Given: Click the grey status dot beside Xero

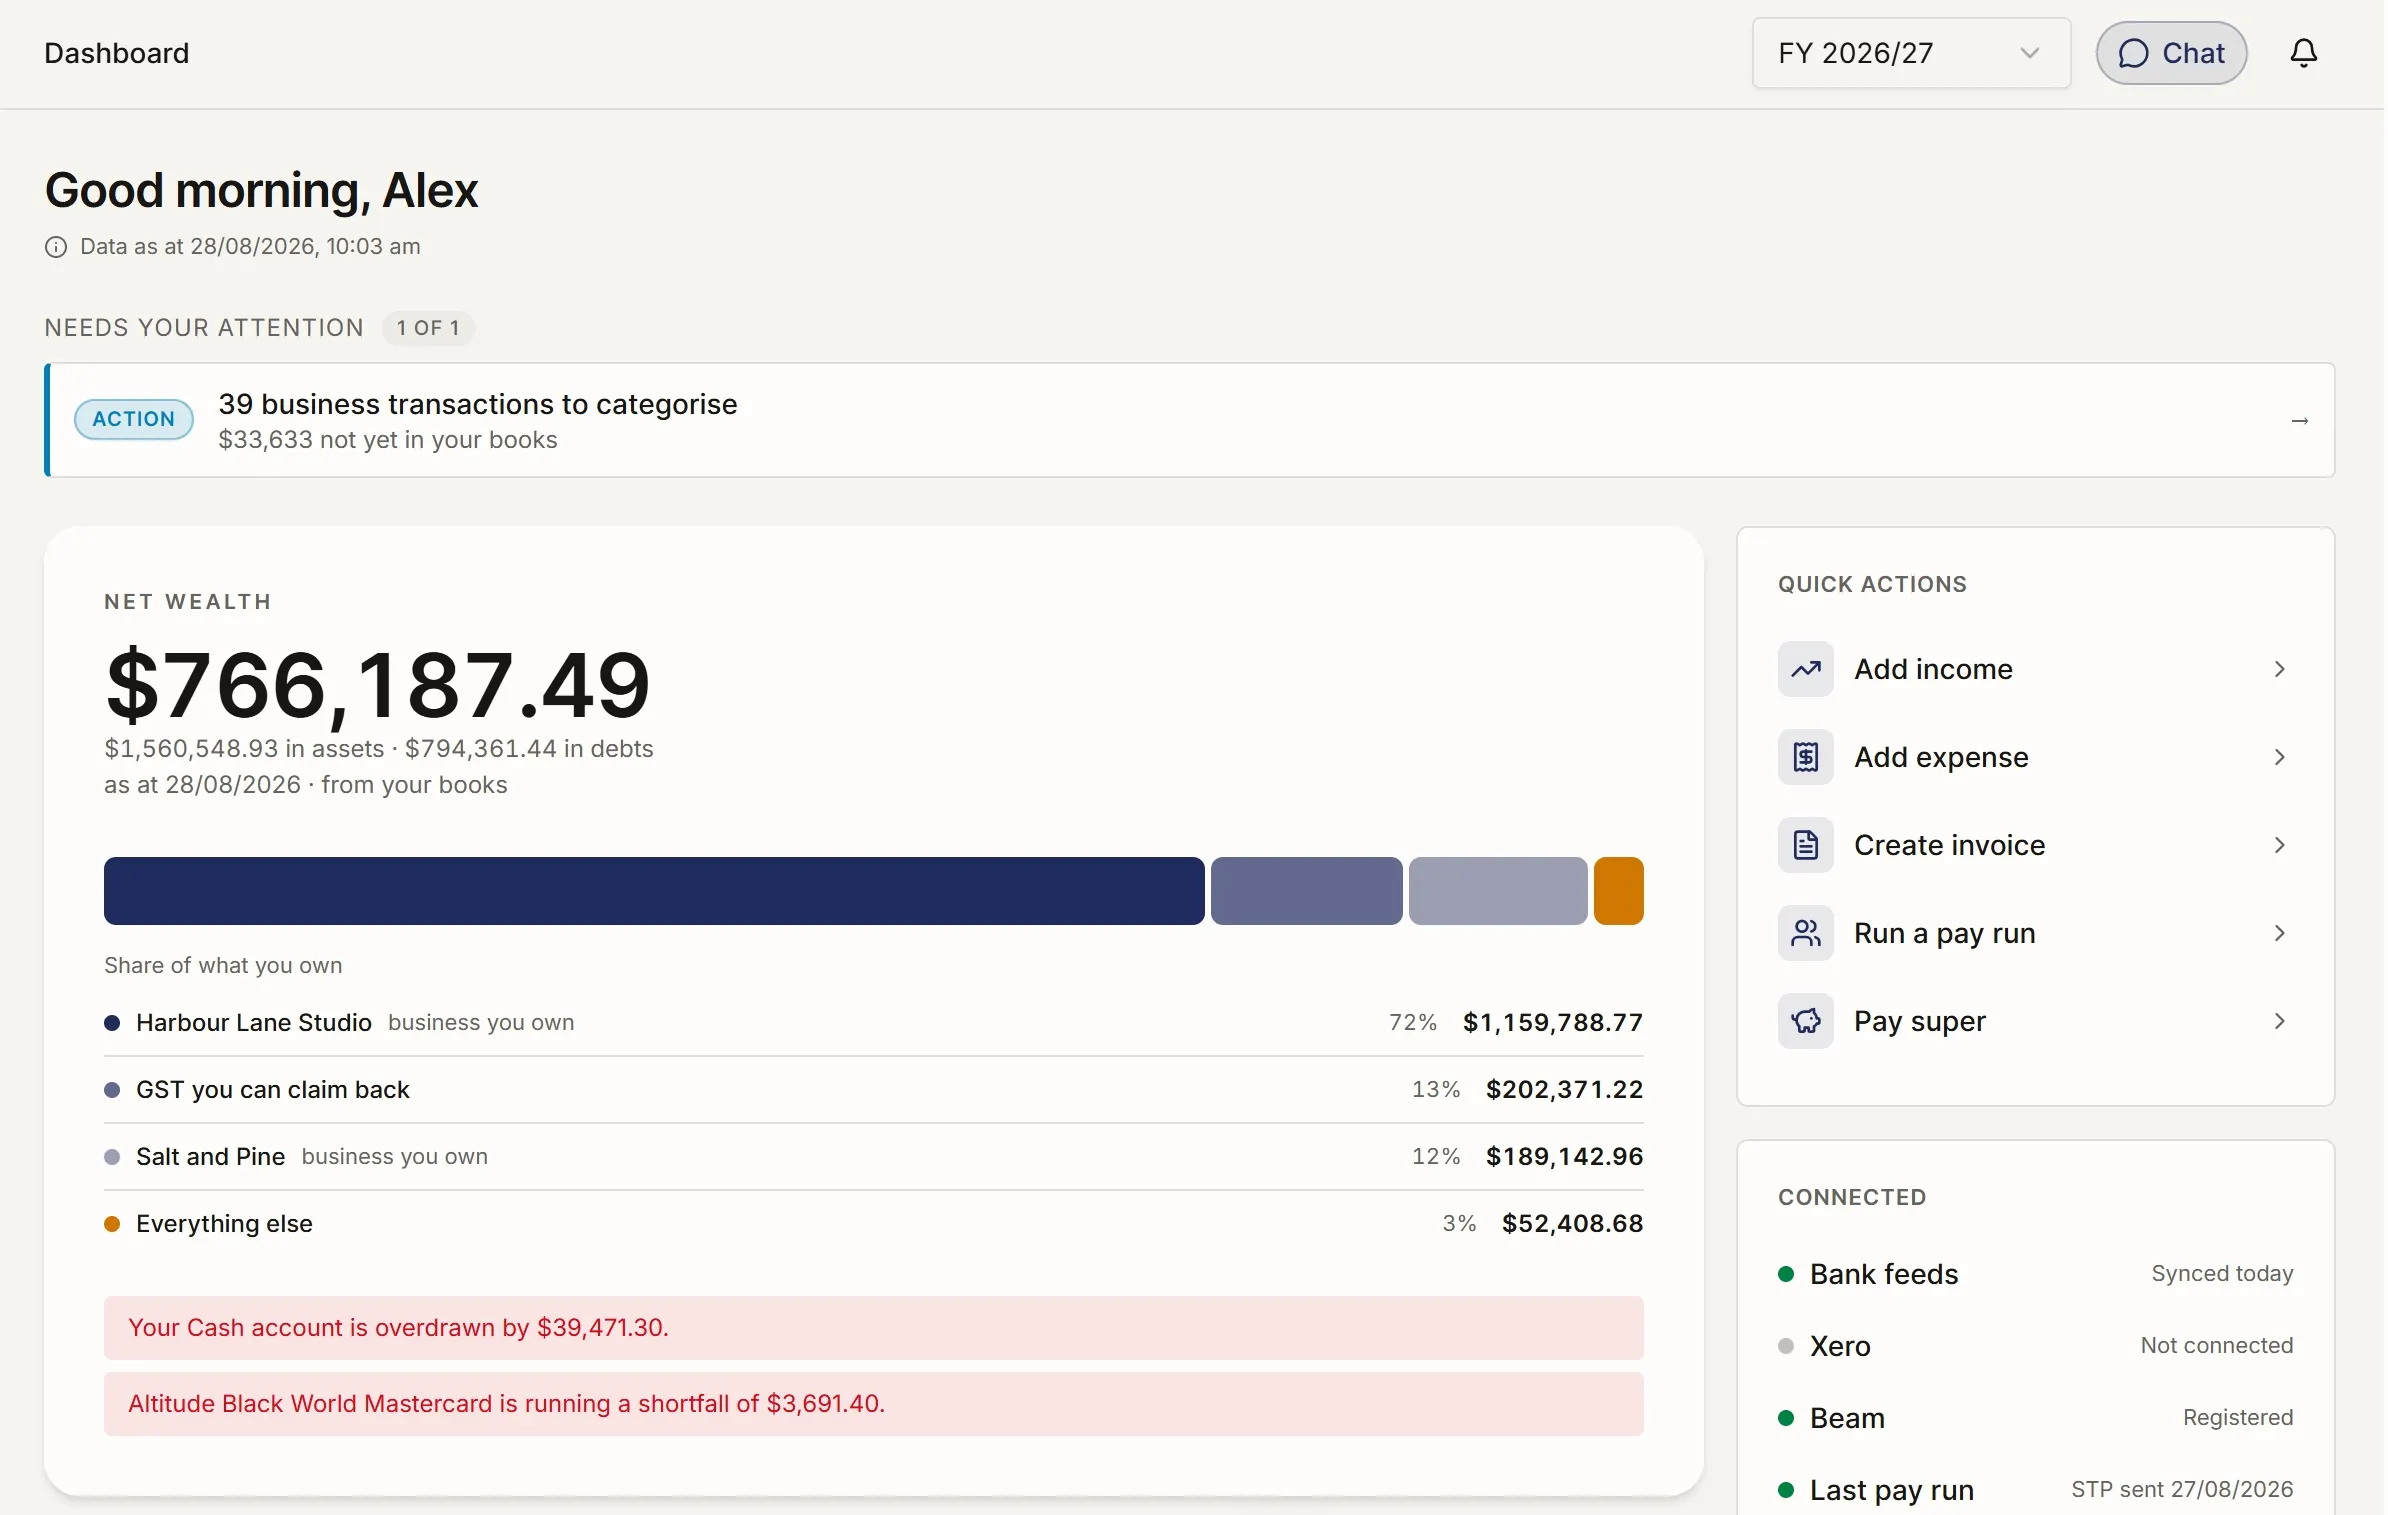Looking at the screenshot, I should [1786, 1346].
